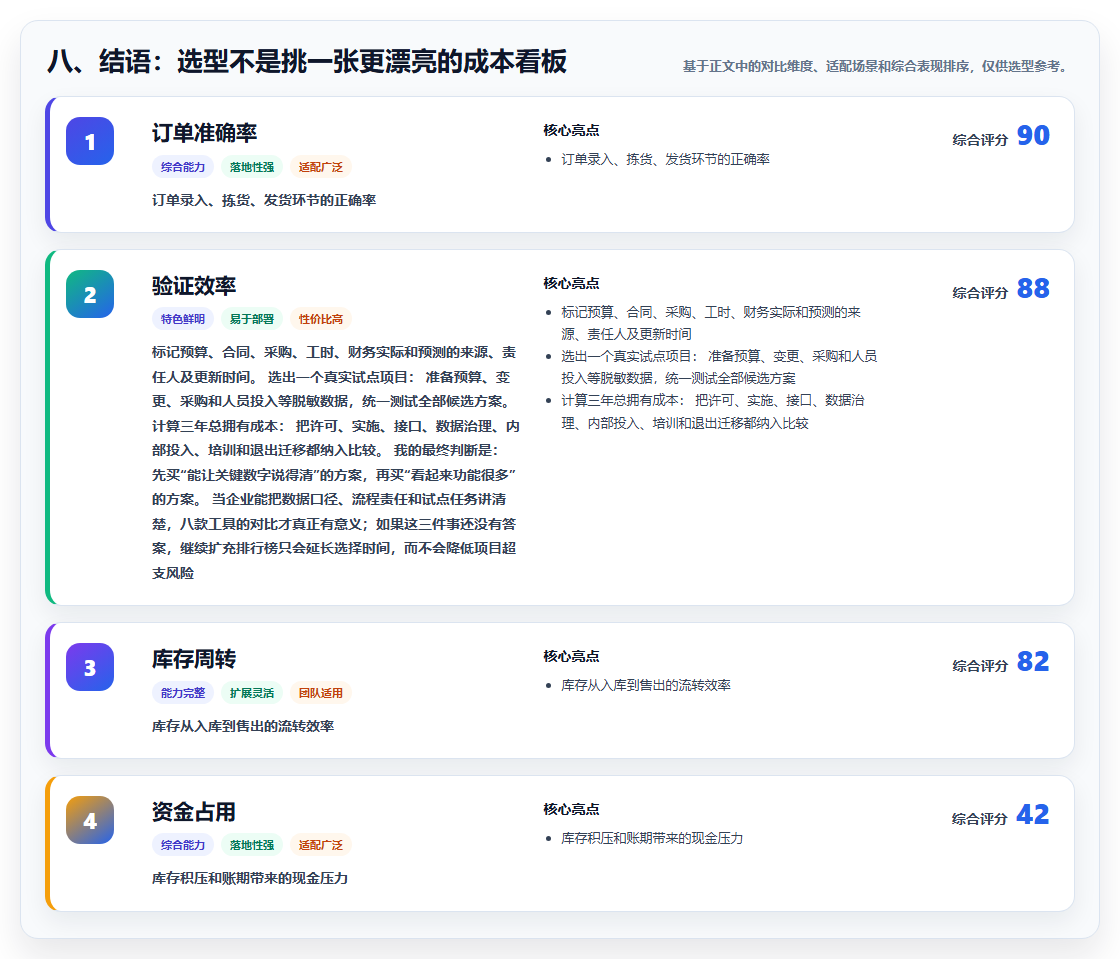The image size is (1120, 959).
Task: Click the long 验证效率 description paragraph
Action: pyautogui.click(x=336, y=463)
